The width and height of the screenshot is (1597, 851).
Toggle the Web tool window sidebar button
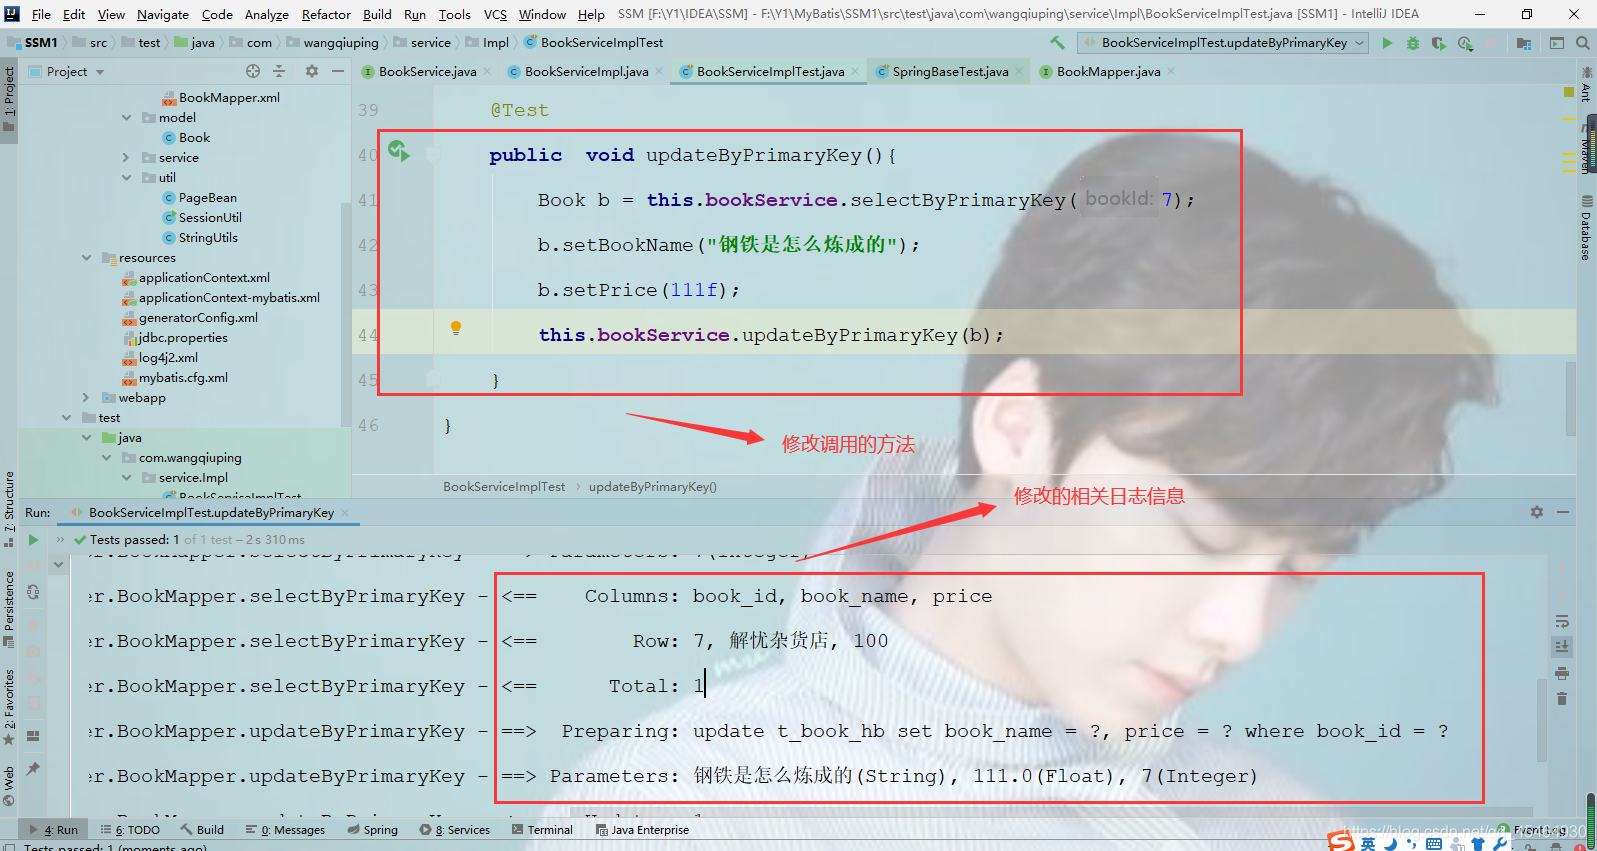point(9,785)
